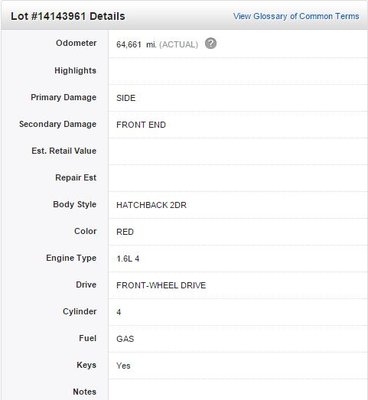Click the Lot #14143961 Details heading
Viewport: 368px width, 400px height.
coord(68,16)
